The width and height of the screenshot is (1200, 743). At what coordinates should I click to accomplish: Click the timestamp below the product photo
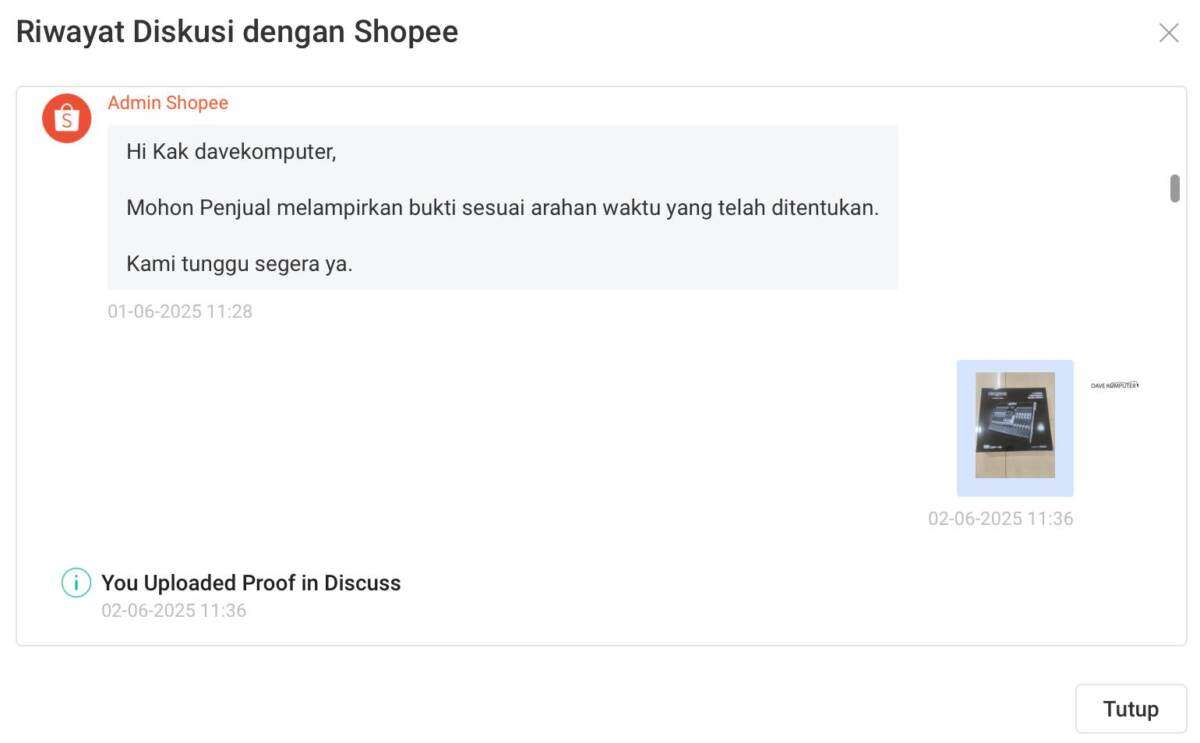click(1001, 518)
